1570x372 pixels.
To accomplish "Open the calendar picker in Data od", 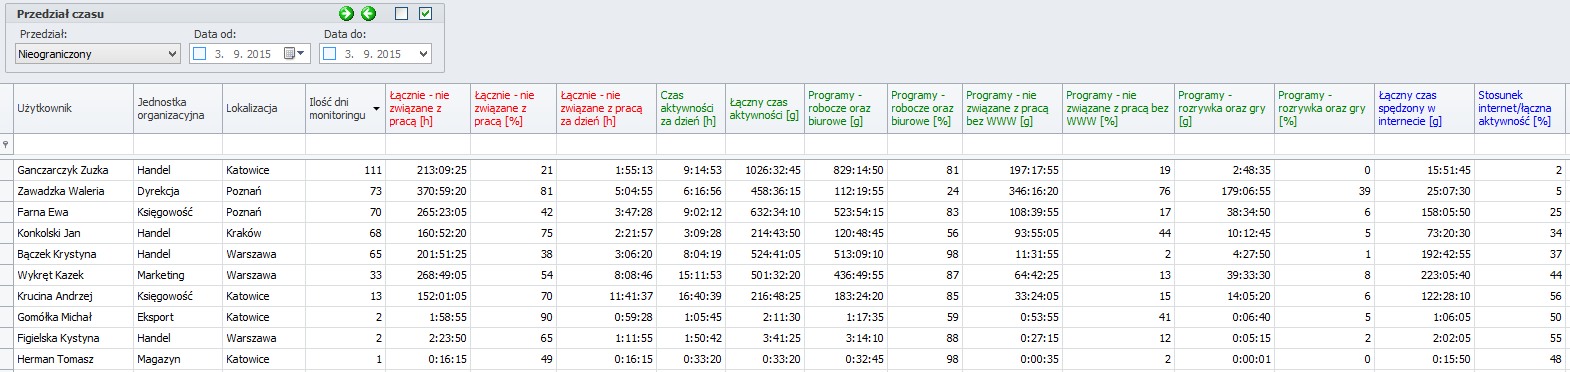I will click(294, 54).
